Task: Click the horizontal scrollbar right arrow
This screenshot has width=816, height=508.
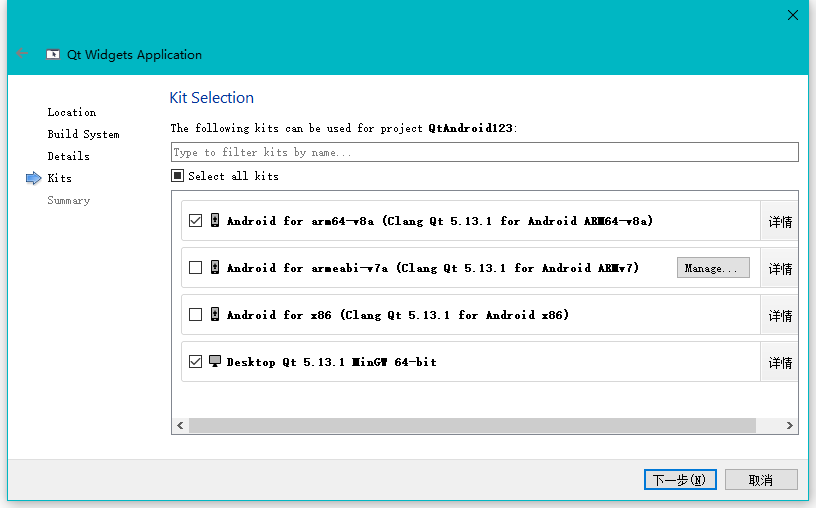Action: [x=789, y=425]
